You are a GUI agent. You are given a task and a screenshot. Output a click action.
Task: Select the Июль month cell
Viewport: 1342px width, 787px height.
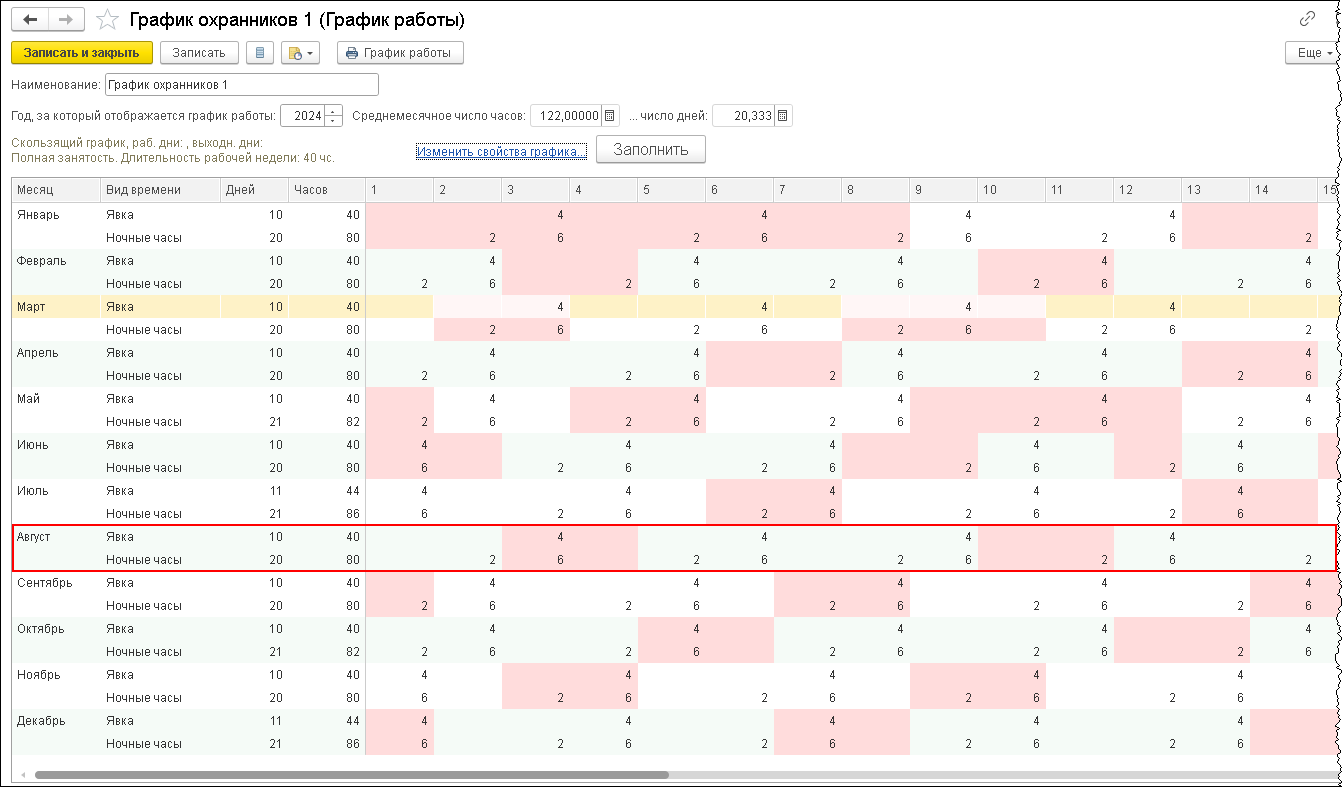coord(56,490)
